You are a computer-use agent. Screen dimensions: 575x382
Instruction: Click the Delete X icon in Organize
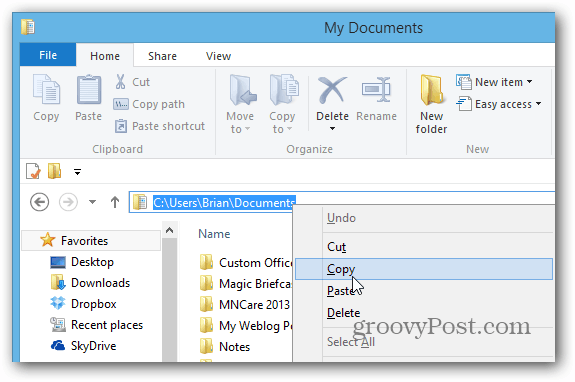tap(332, 90)
